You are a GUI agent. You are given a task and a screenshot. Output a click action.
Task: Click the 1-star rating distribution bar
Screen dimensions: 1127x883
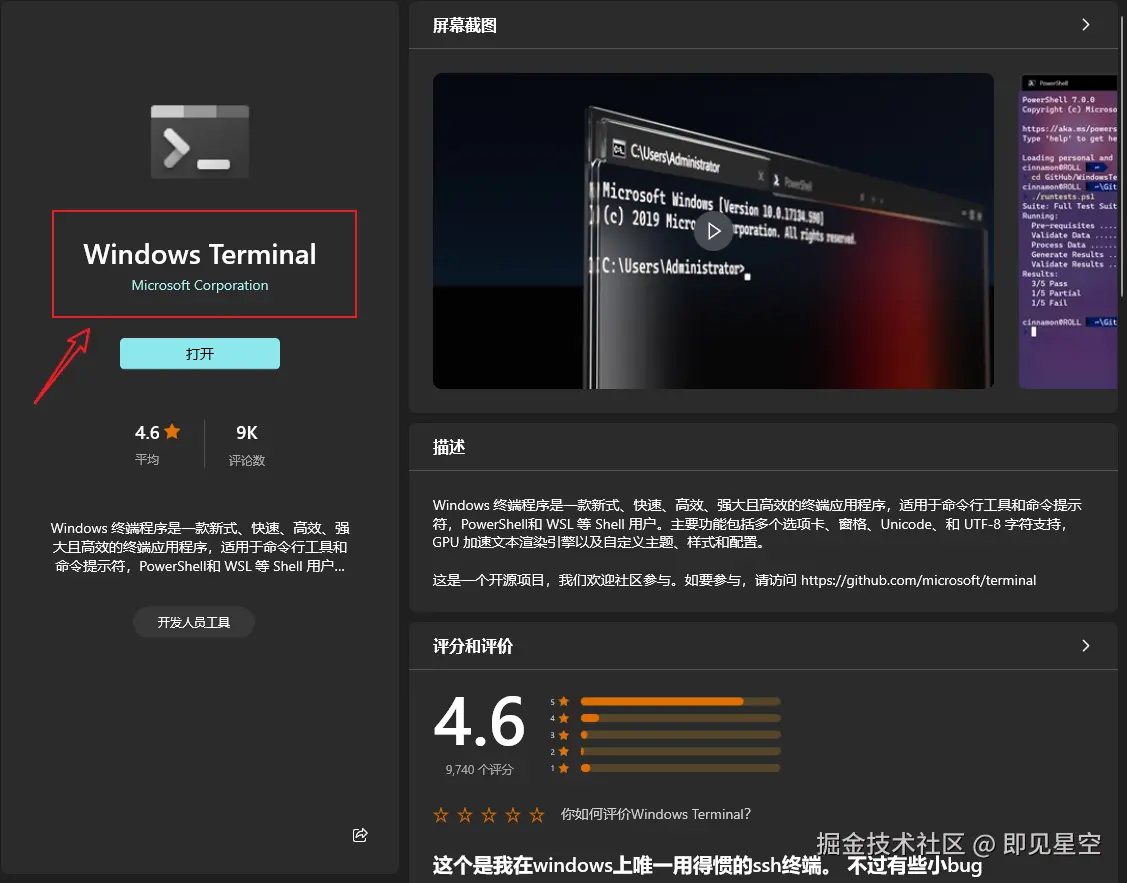pyautogui.click(x=680, y=768)
